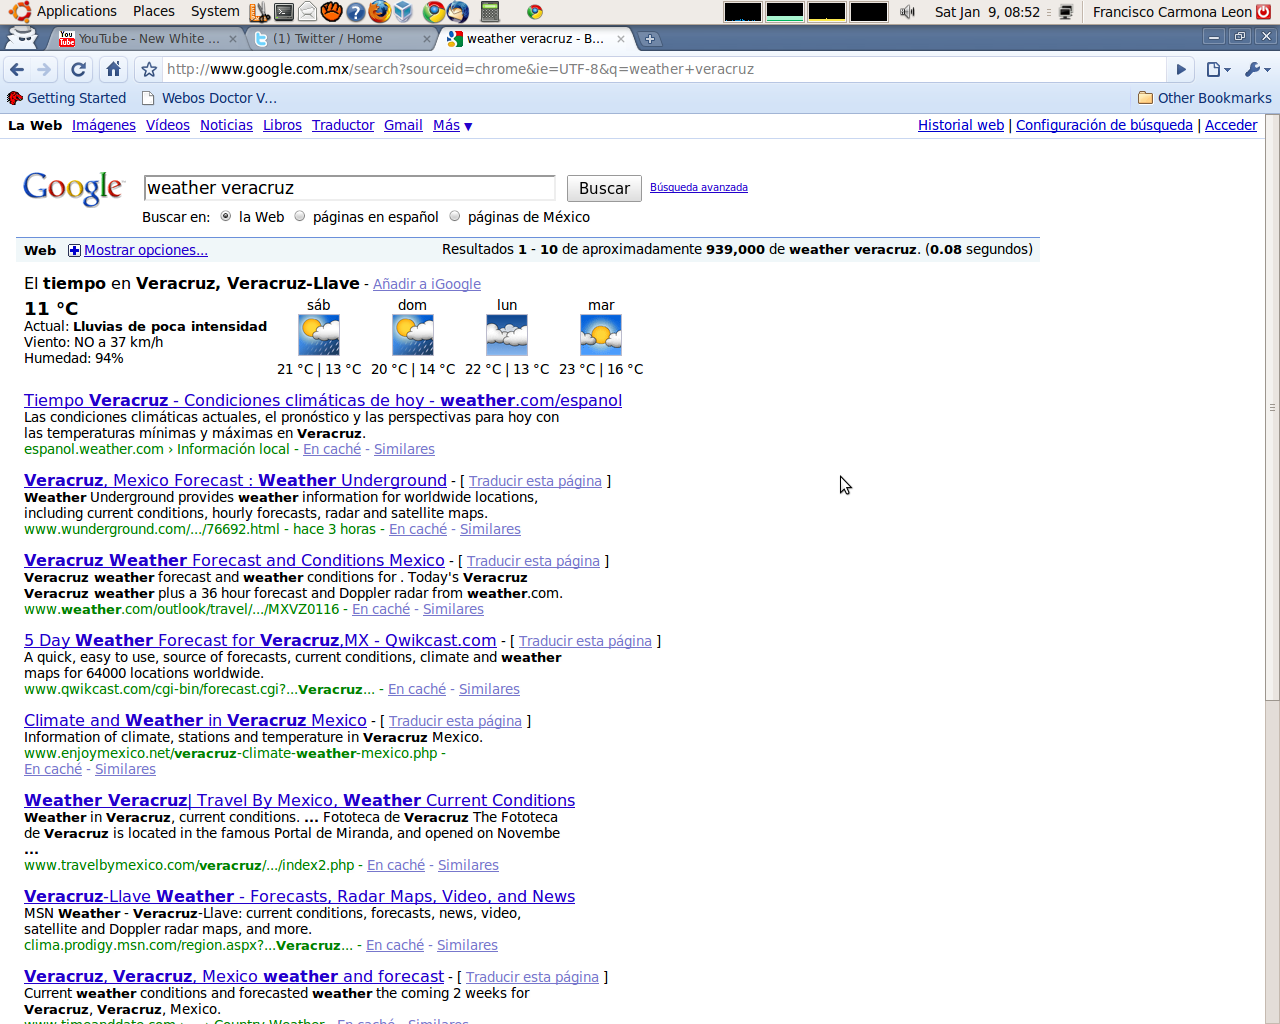Bookmark this page with the star icon
The width and height of the screenshot is (1280, 1024).
[x=149, y=69]
